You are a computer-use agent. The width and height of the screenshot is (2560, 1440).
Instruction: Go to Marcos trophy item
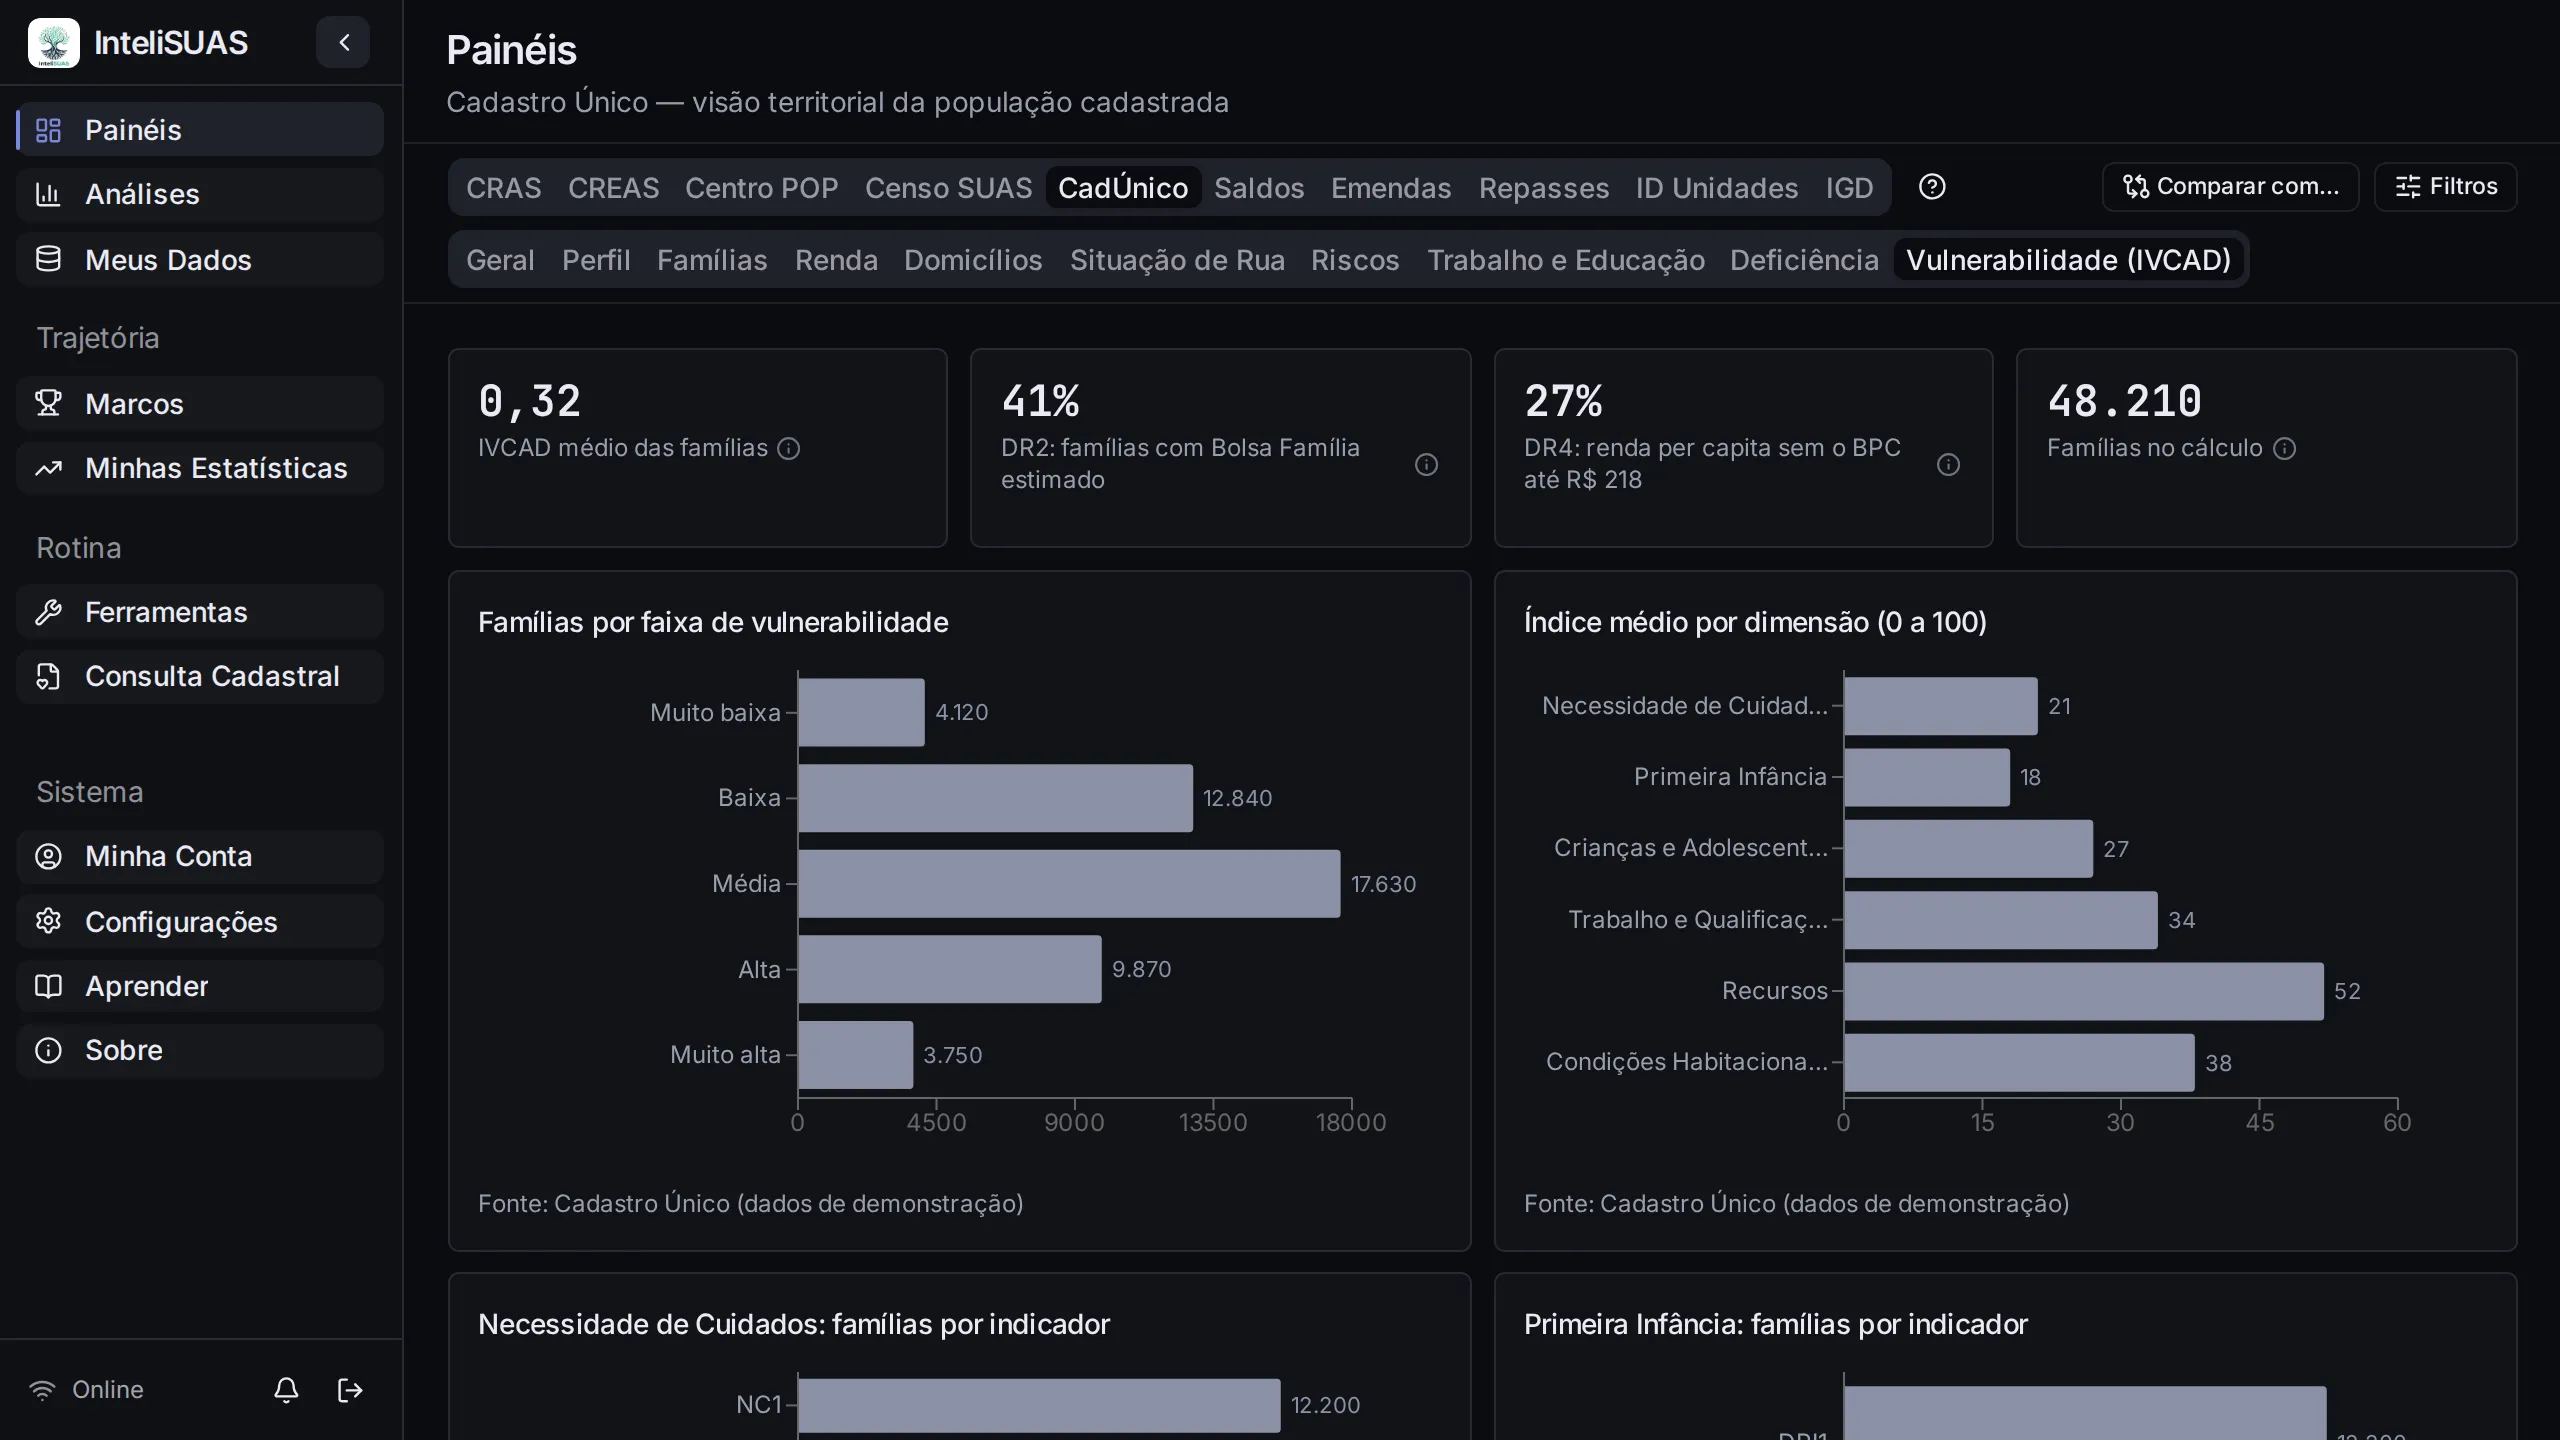coord(200,404)
